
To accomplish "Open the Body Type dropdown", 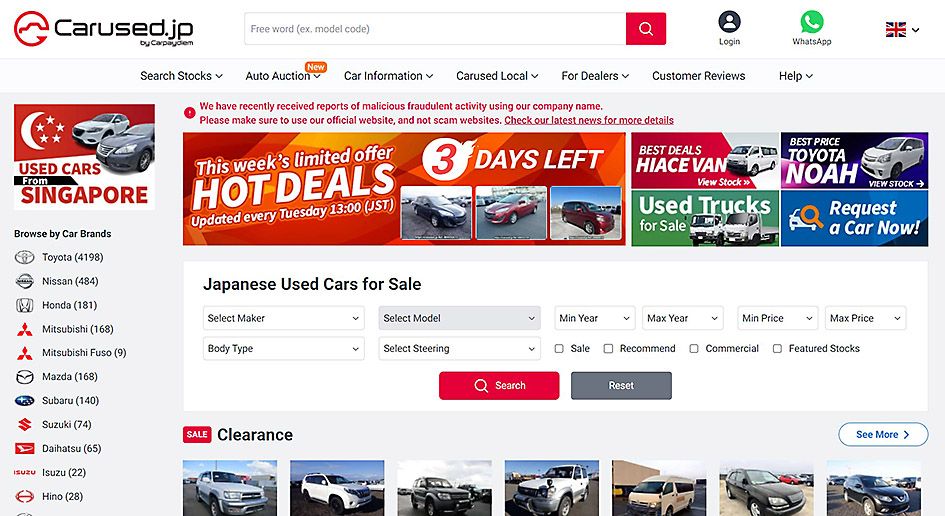I will (284, 348).
